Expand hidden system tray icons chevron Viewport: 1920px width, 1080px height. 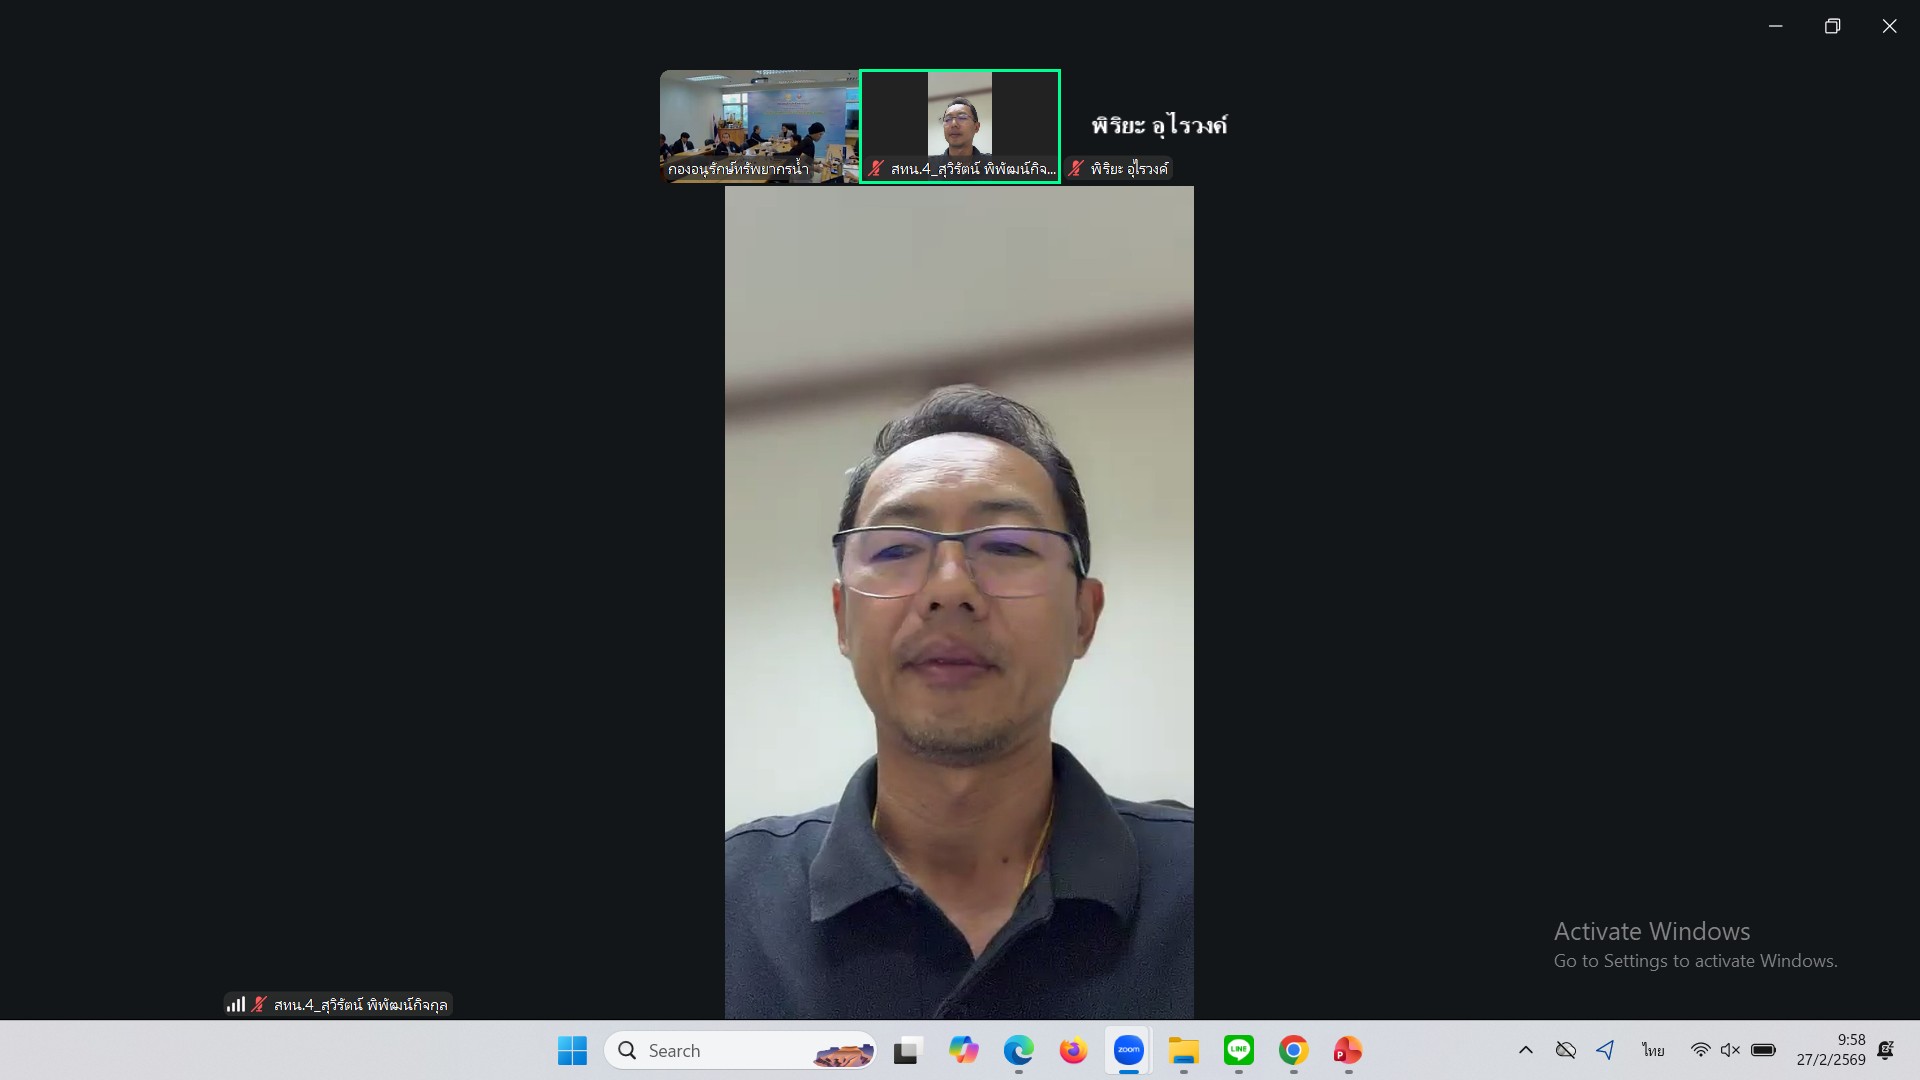(x=1525, y=1050)
